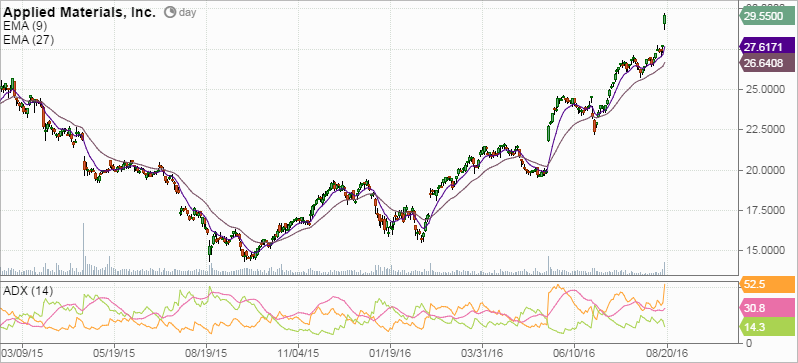Click the 05/19/15 date axis label

[x=114, y=352]
